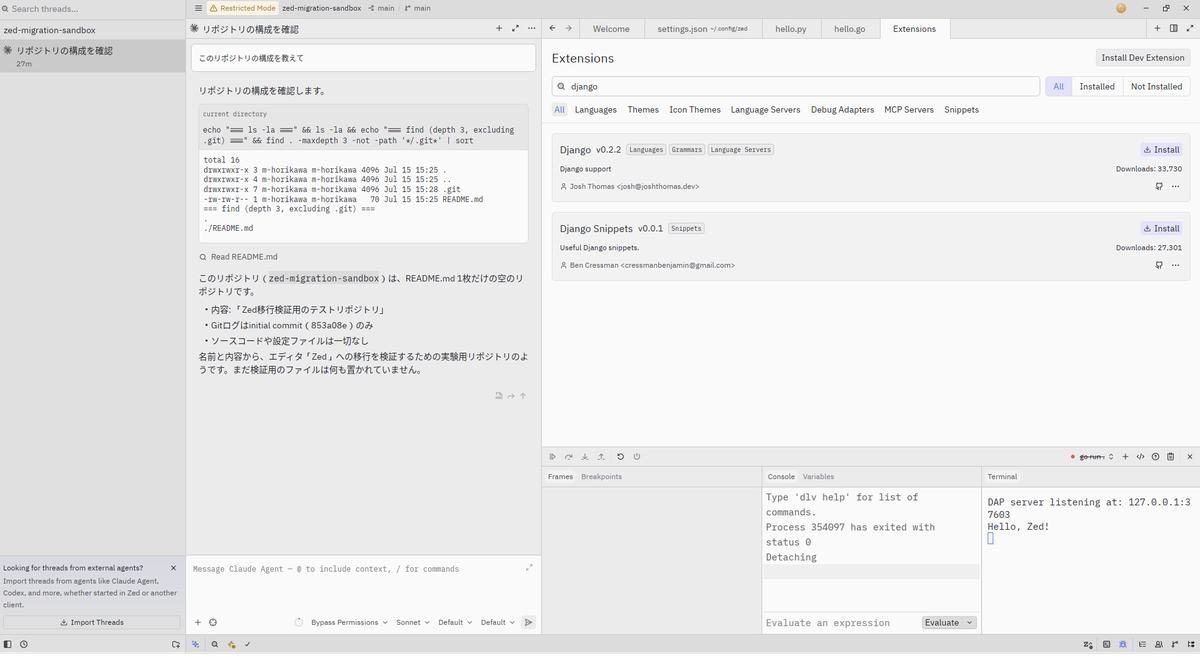This screenshot has height=658, width=1200.
Task: Open the Bypass Permissions dropdown
Action: point(348,622)
